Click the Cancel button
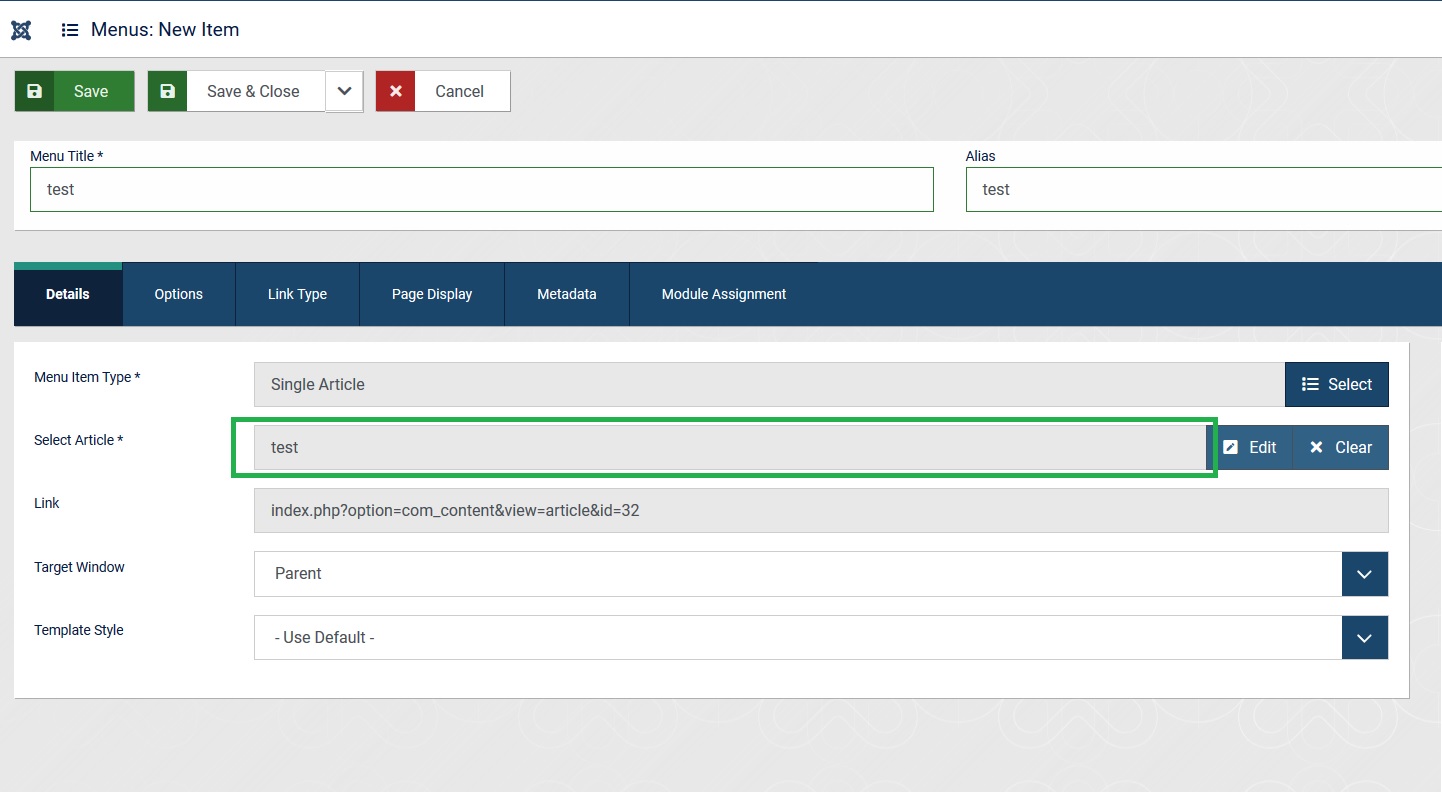 coord(443,91)
